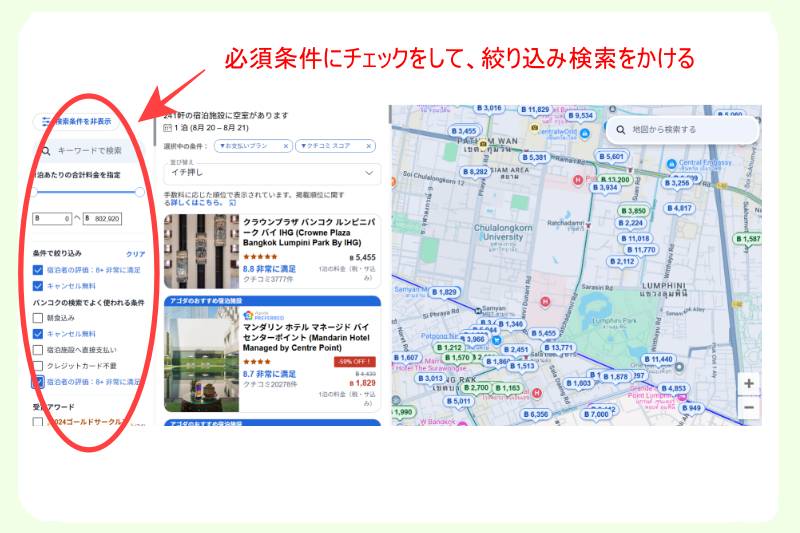Screen dimensions: 800x533
Task: Open the ฿ 5,381 map price marker
Action: tap(535, 158)
